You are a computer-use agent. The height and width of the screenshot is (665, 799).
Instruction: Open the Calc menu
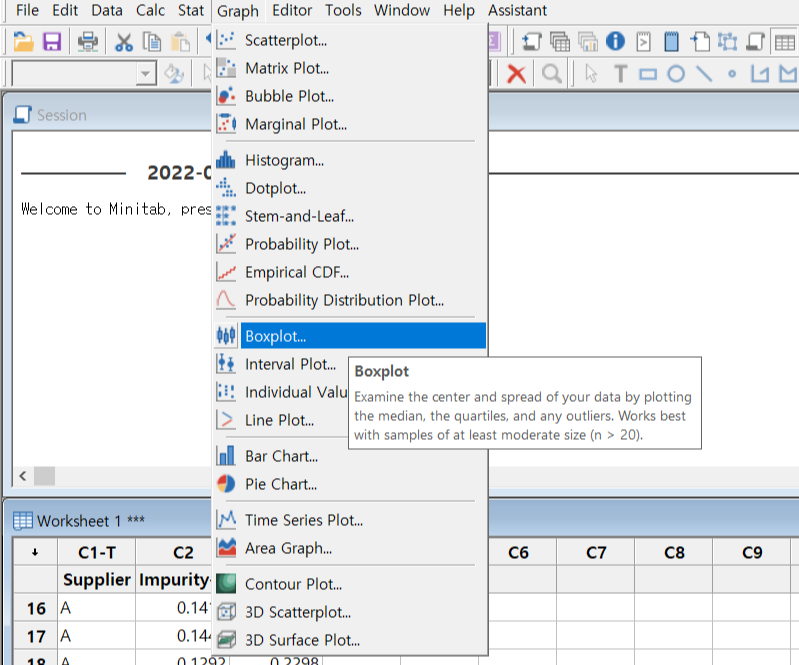[x=150, y=10]
